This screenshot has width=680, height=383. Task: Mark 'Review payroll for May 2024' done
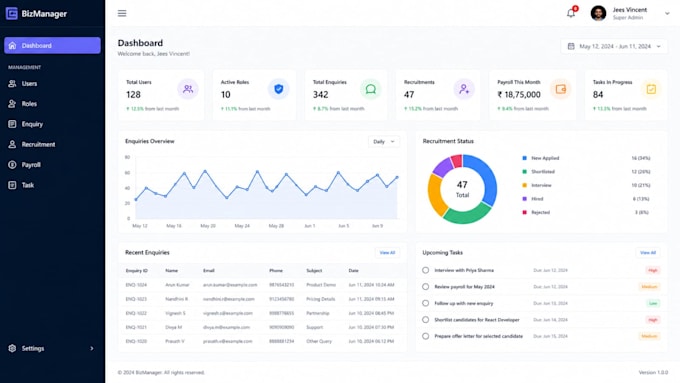click(x=425, y=287)
